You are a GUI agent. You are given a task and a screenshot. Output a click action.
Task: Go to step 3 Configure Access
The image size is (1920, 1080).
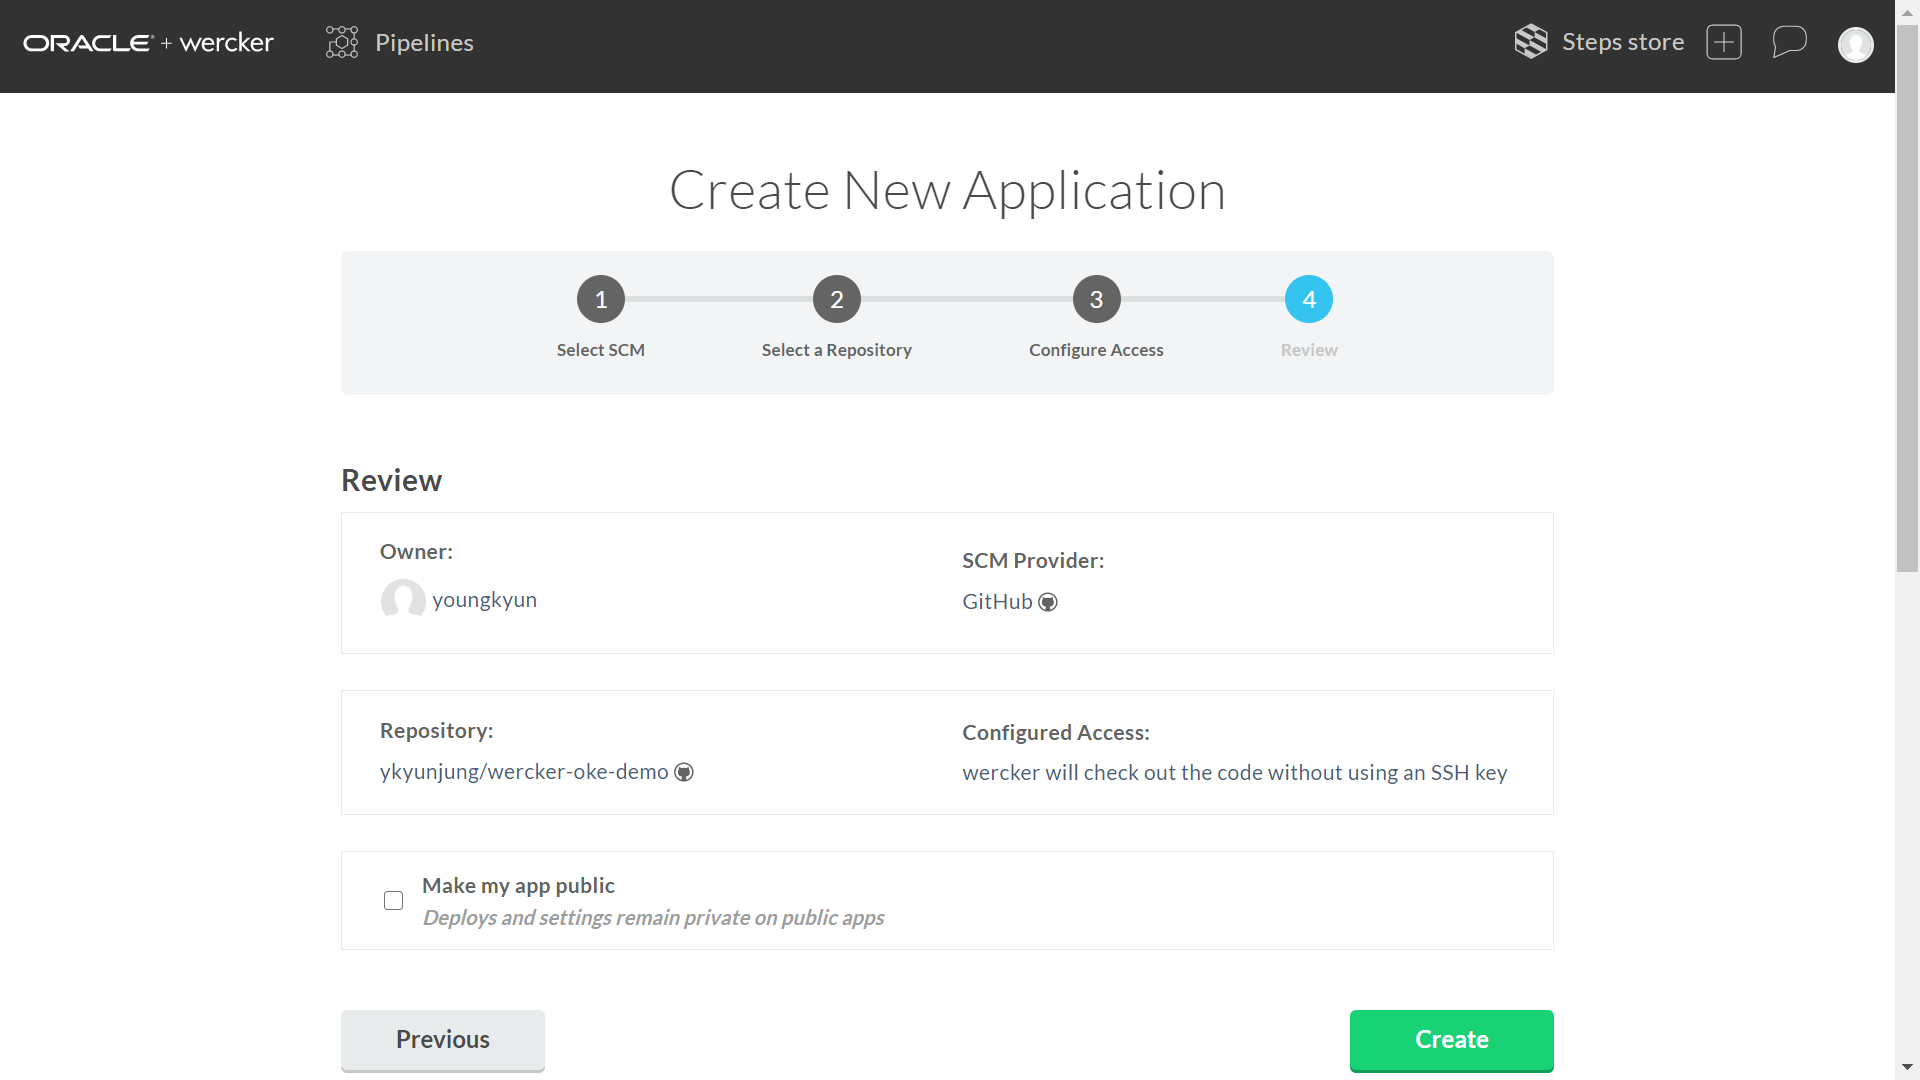click(1096, 299)
